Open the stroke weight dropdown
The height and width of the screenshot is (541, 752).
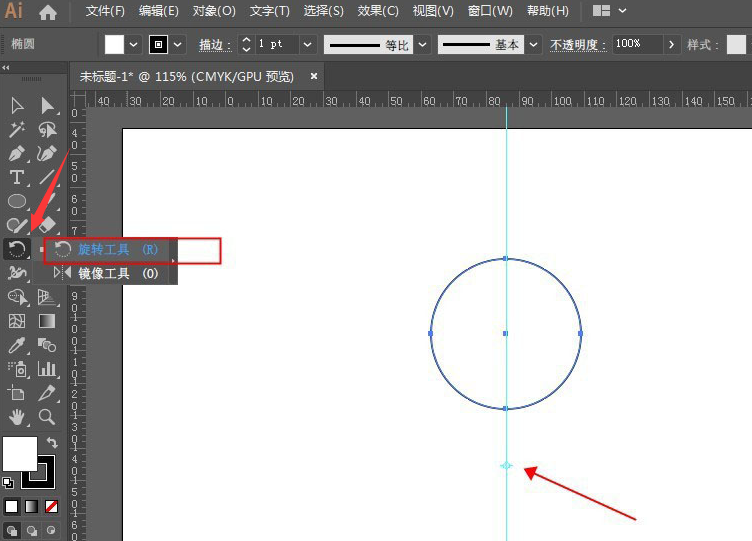point(307,45)
